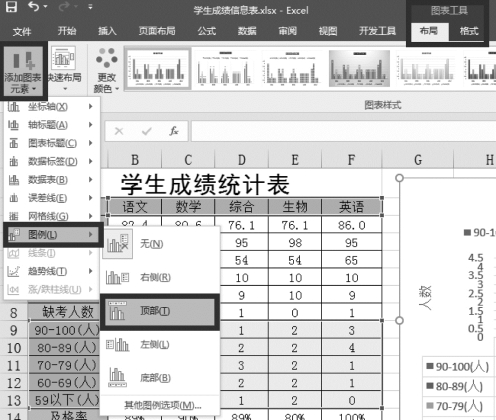
Task: Switch to Format (格式) chart tools tab
Action: [468, 31]
